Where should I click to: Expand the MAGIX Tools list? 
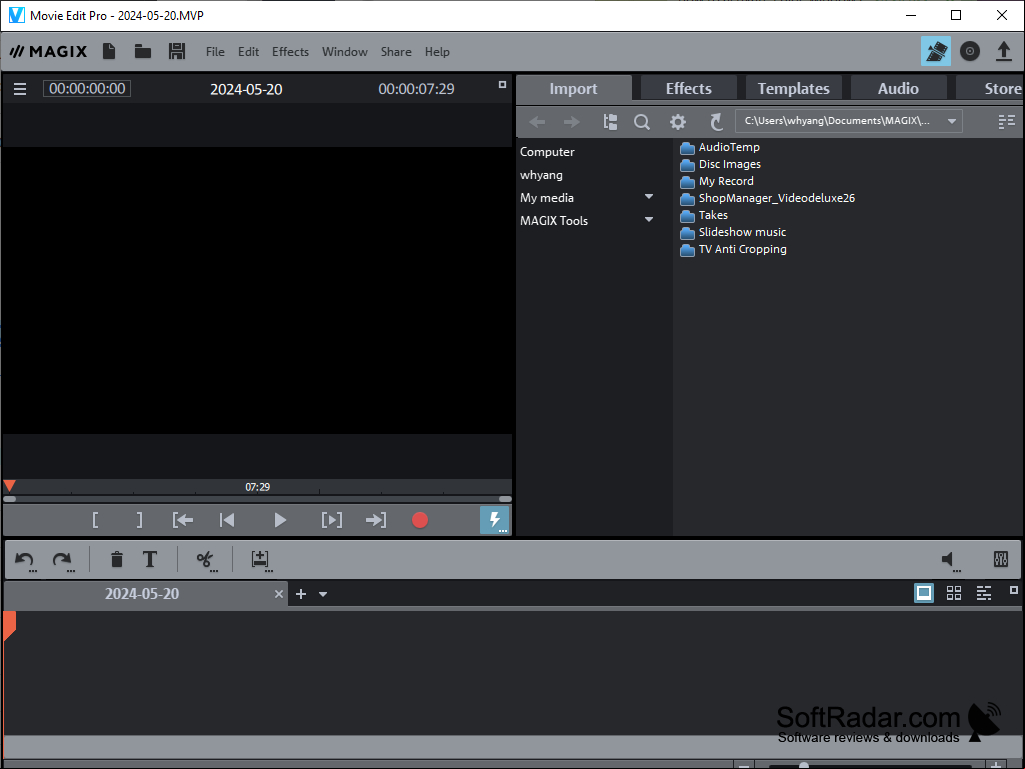(648, 220)
